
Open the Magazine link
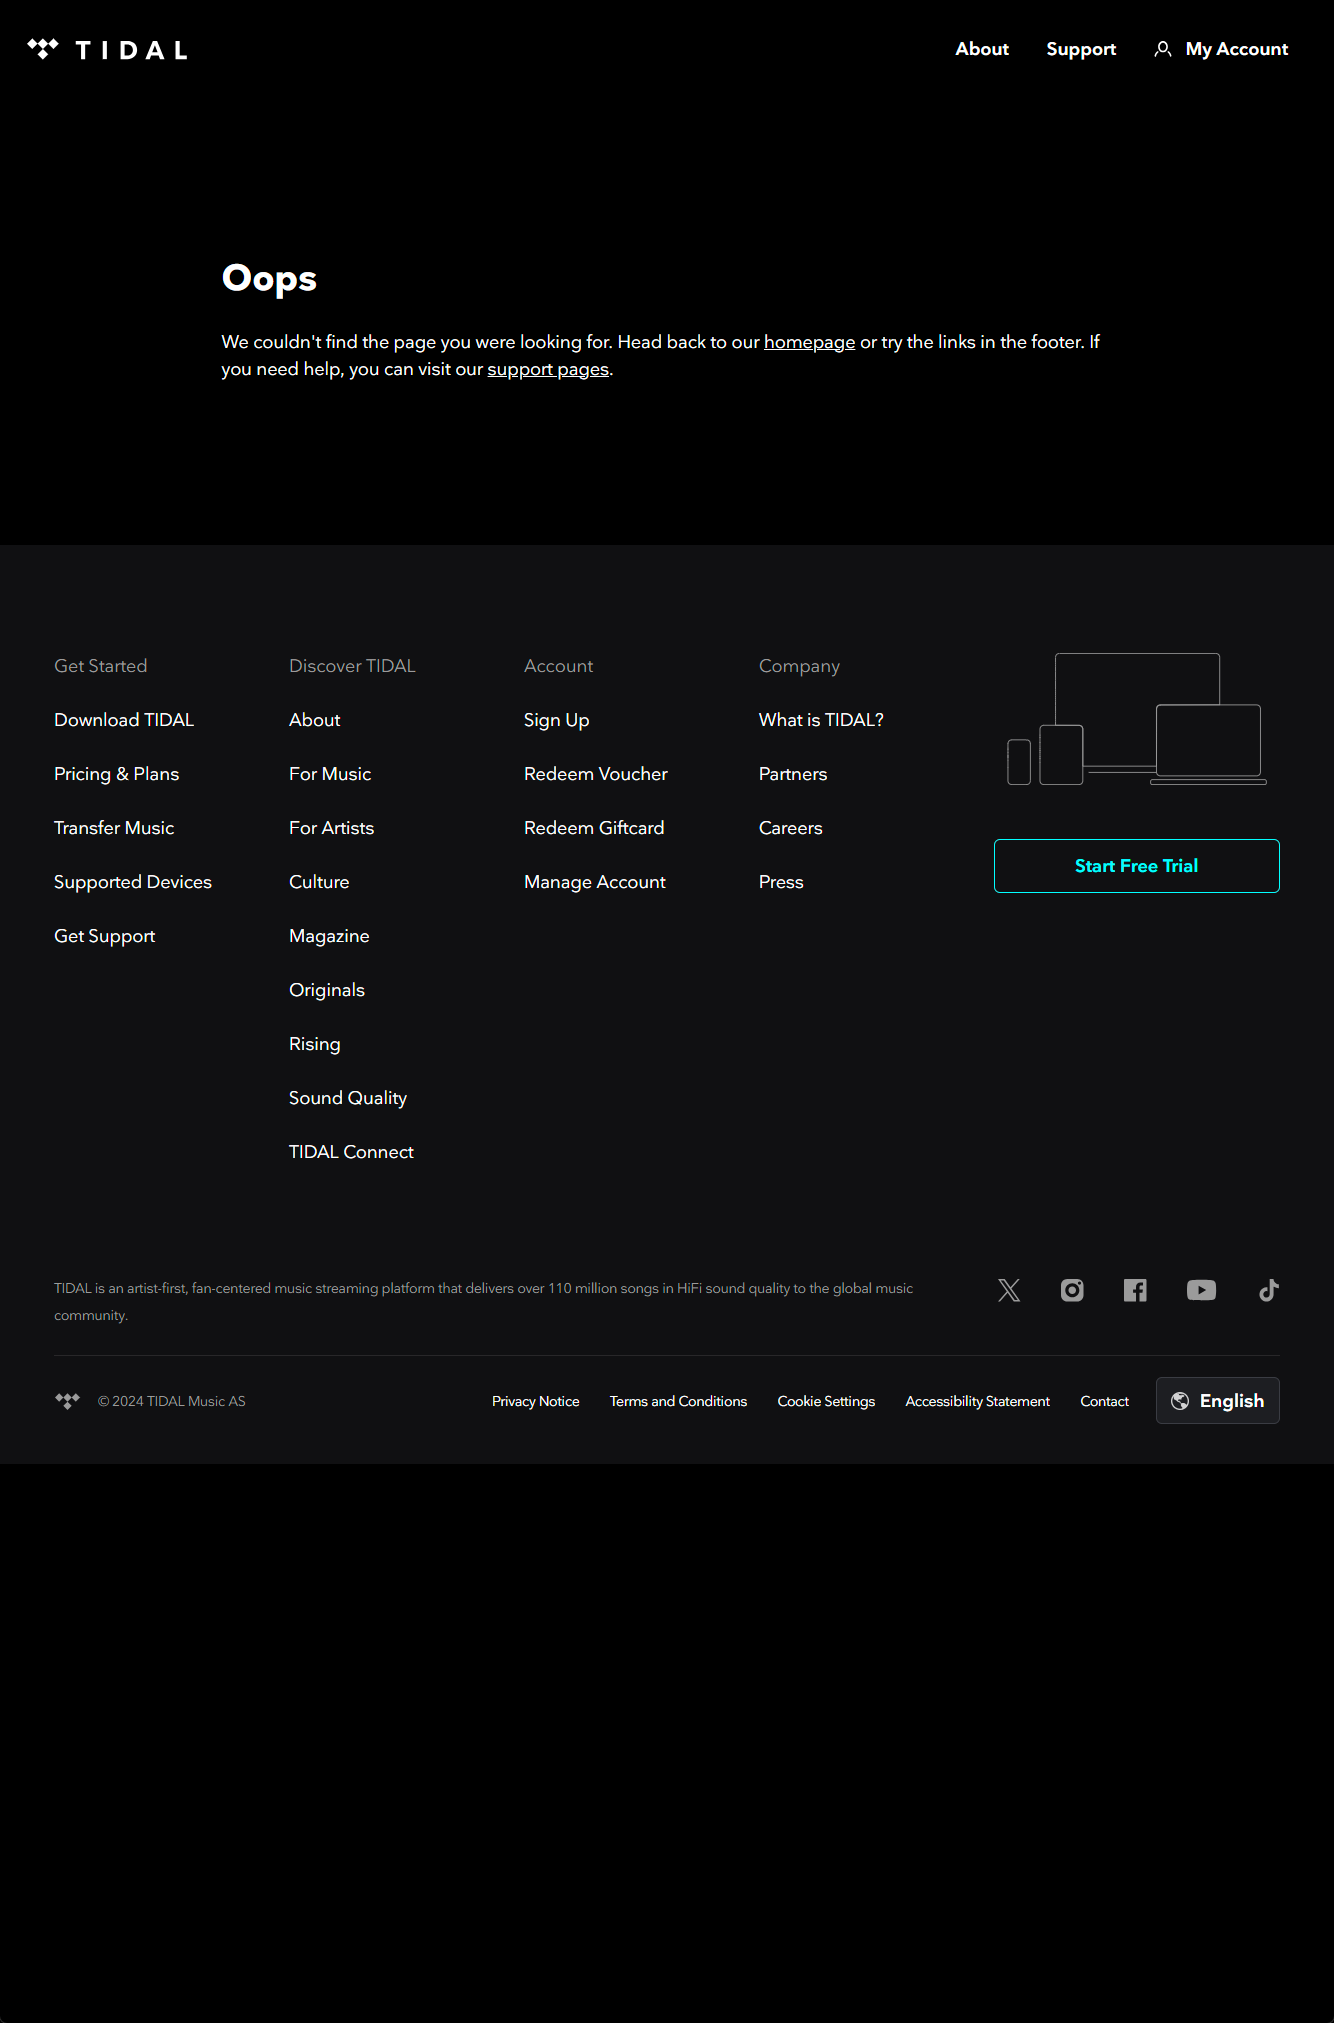point(329,936)
